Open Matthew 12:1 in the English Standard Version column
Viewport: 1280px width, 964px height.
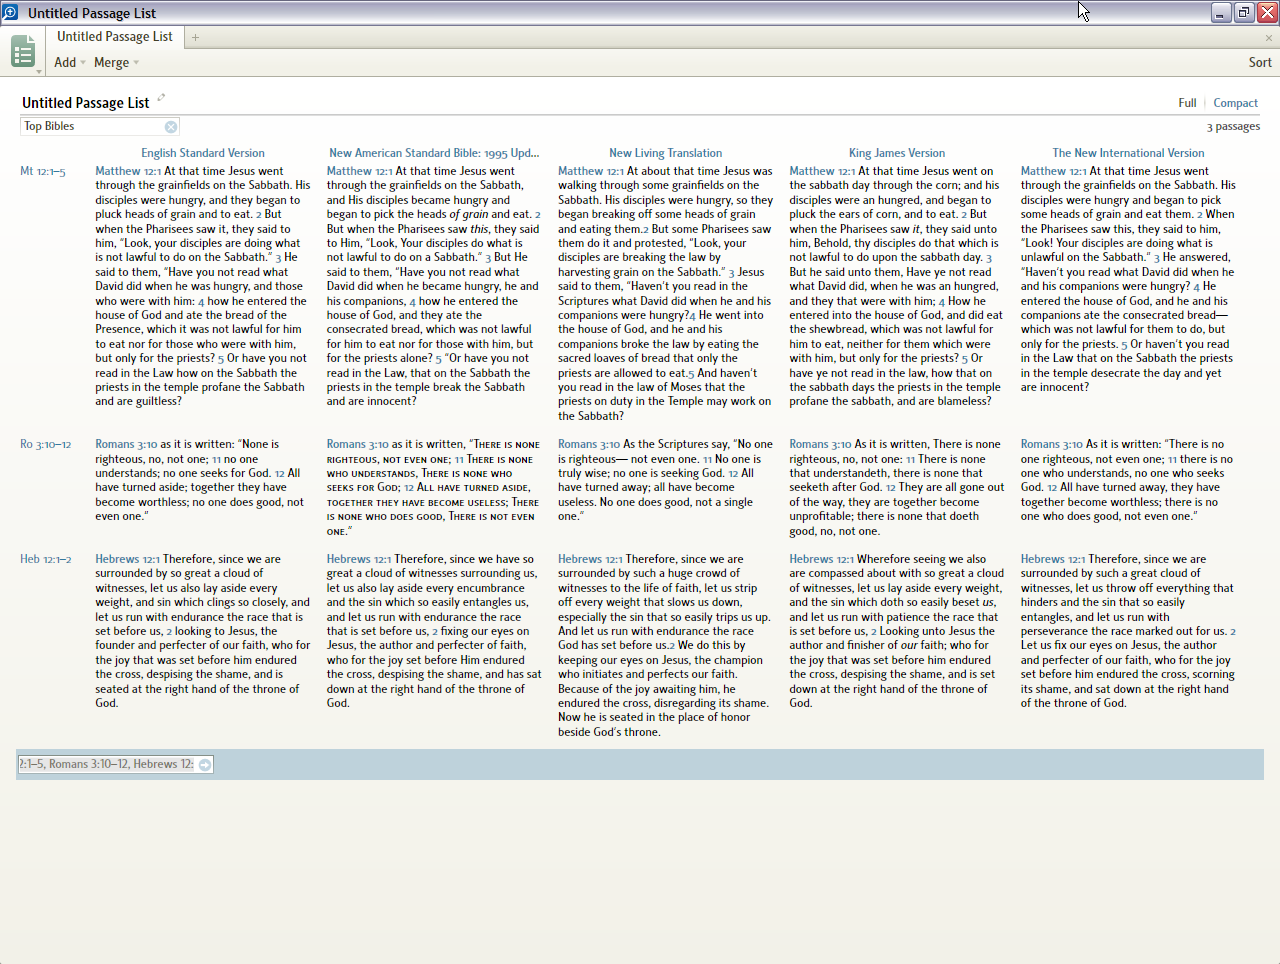(x=128, y=171)
